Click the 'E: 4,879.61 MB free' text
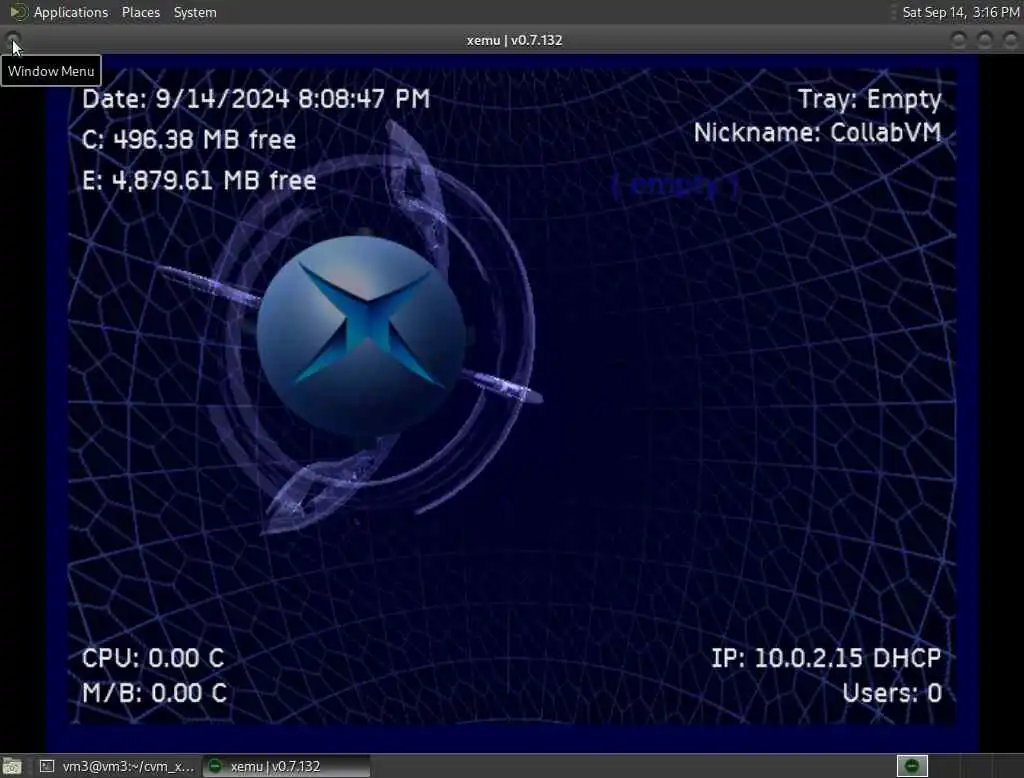The height and width of the screenshot is (778, 1024). click(199, 180)
